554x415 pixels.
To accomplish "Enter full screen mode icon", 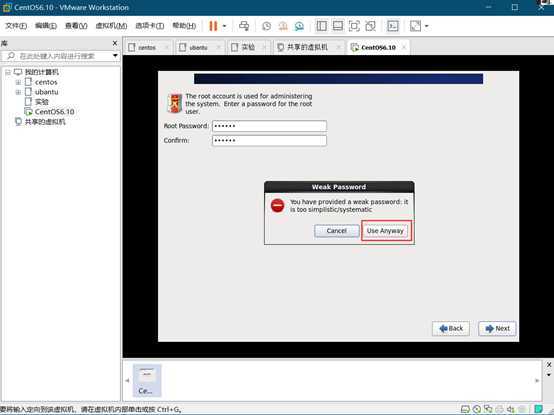I will point(354,26).
